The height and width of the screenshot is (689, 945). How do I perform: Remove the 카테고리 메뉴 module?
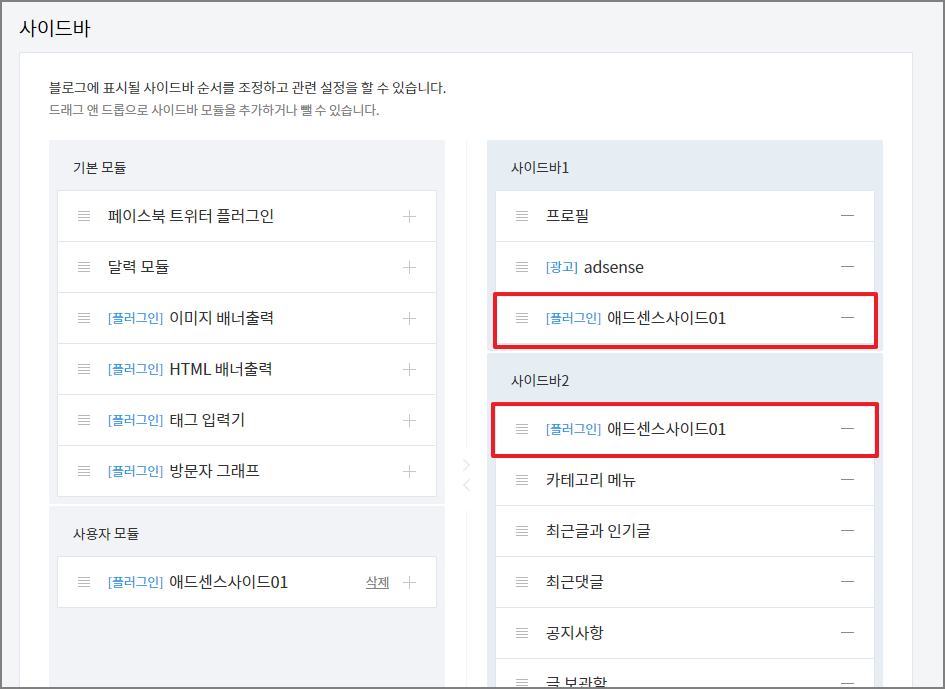click(847, 479)
